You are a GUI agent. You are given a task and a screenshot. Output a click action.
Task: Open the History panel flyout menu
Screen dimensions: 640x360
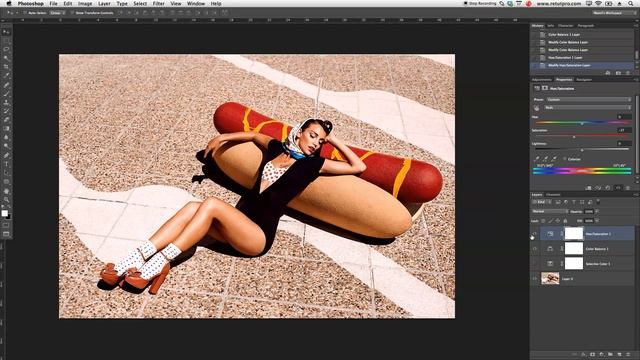pyautogui.click(x=636, y=26)
